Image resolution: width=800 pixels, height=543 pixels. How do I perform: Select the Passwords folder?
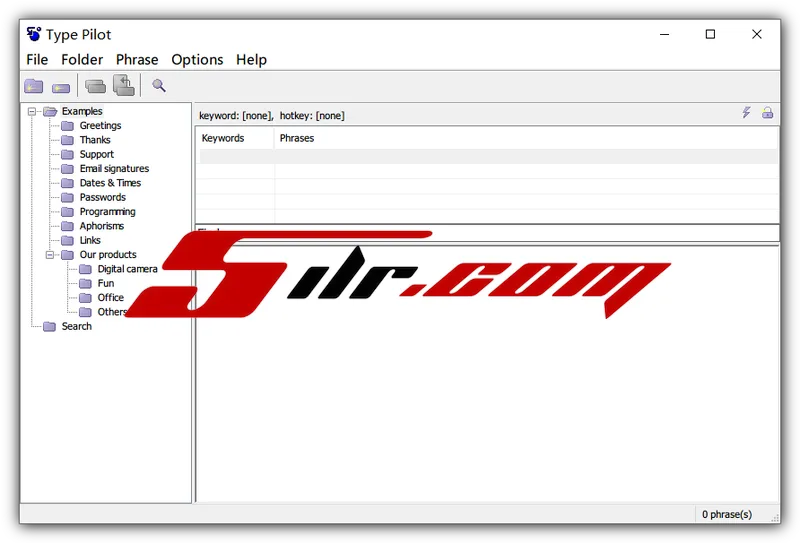(x=103, y=197)
